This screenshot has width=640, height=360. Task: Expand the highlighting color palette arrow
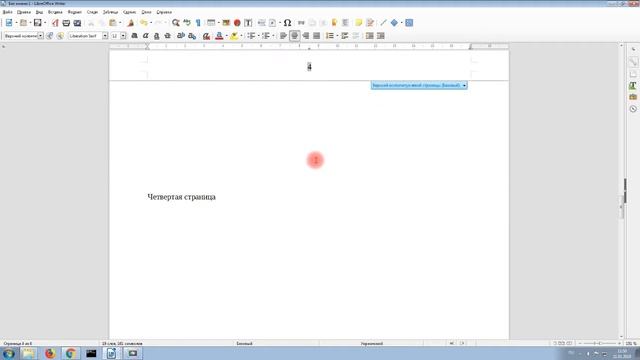(x=241, y=36)
